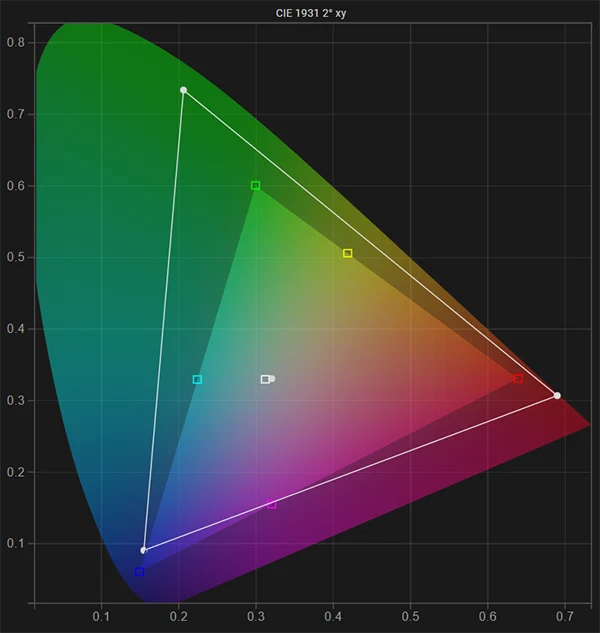
Task: Select the 0.7 label on x-axis
Action: 565,618
